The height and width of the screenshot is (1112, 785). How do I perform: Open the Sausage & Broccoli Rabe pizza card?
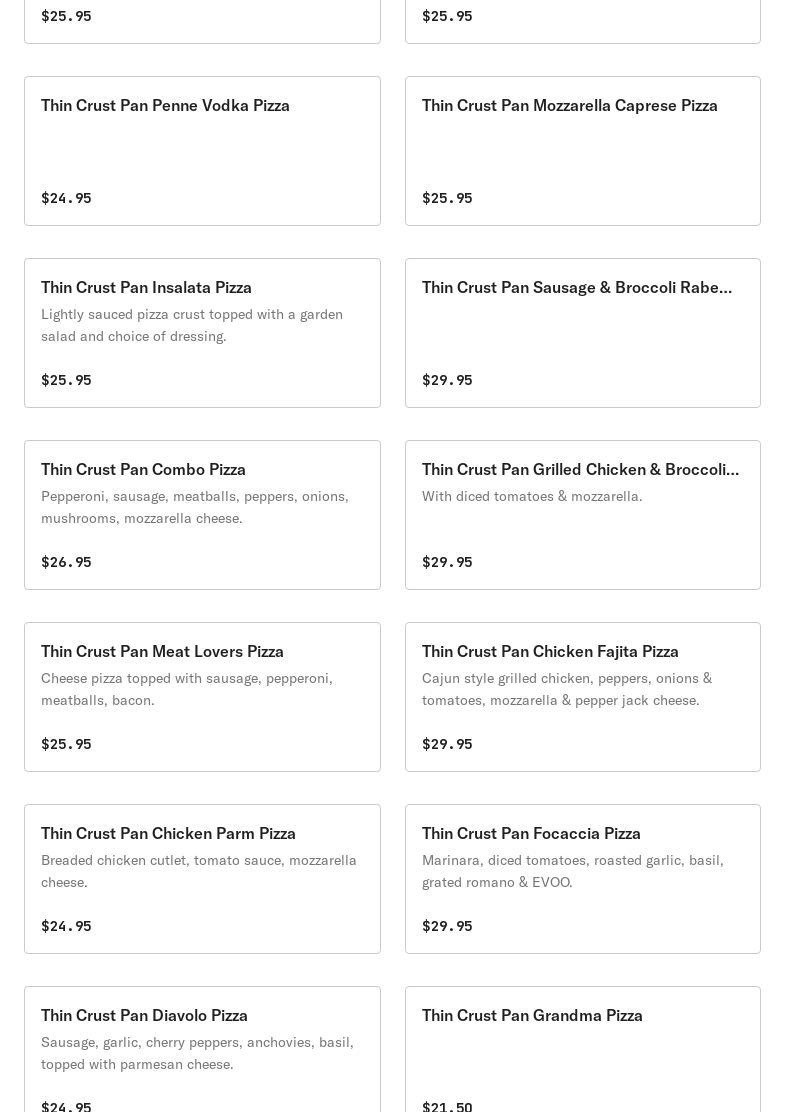(x=576, y=288)
